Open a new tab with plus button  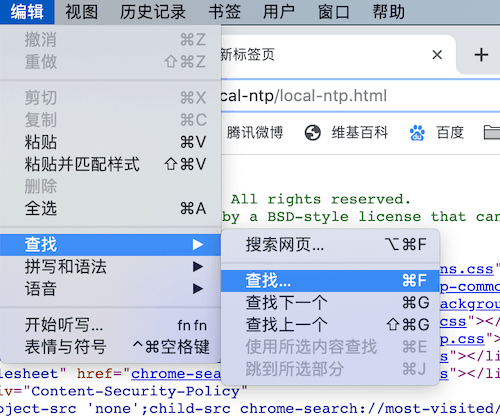(481, 55)
